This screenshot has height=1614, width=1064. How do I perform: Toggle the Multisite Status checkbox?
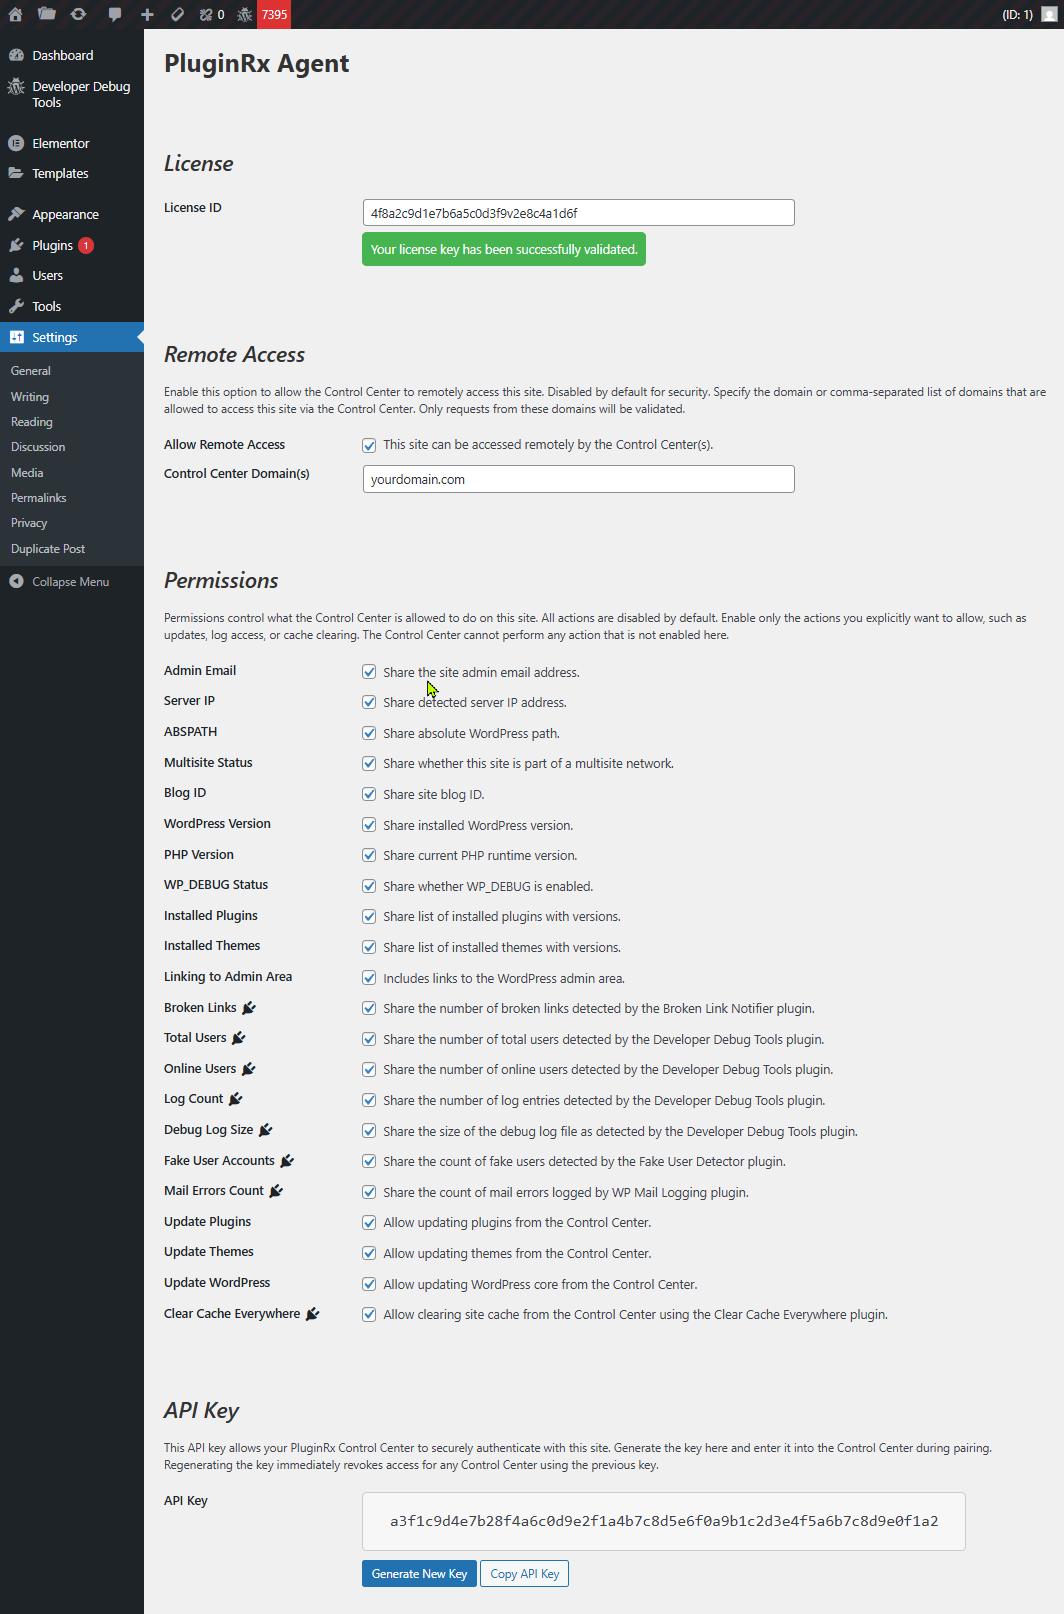(x=369, y=763)
